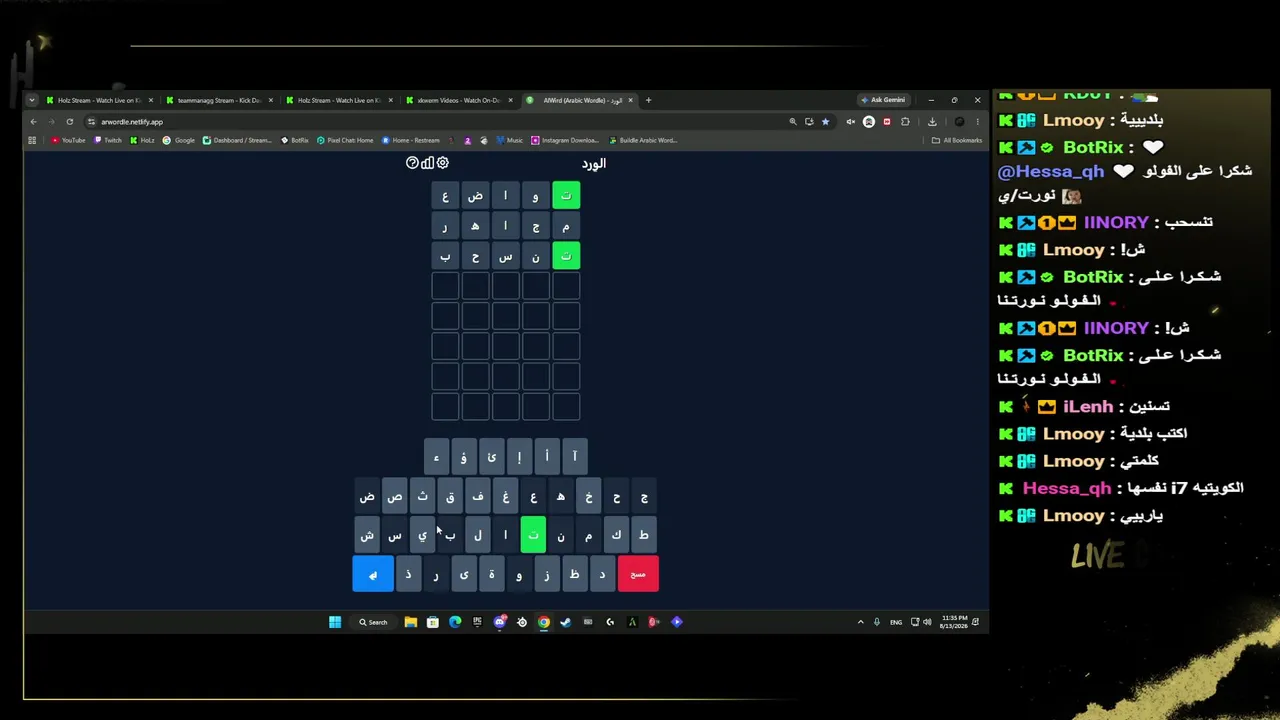Open the Music bookmark

click(510, 140)
